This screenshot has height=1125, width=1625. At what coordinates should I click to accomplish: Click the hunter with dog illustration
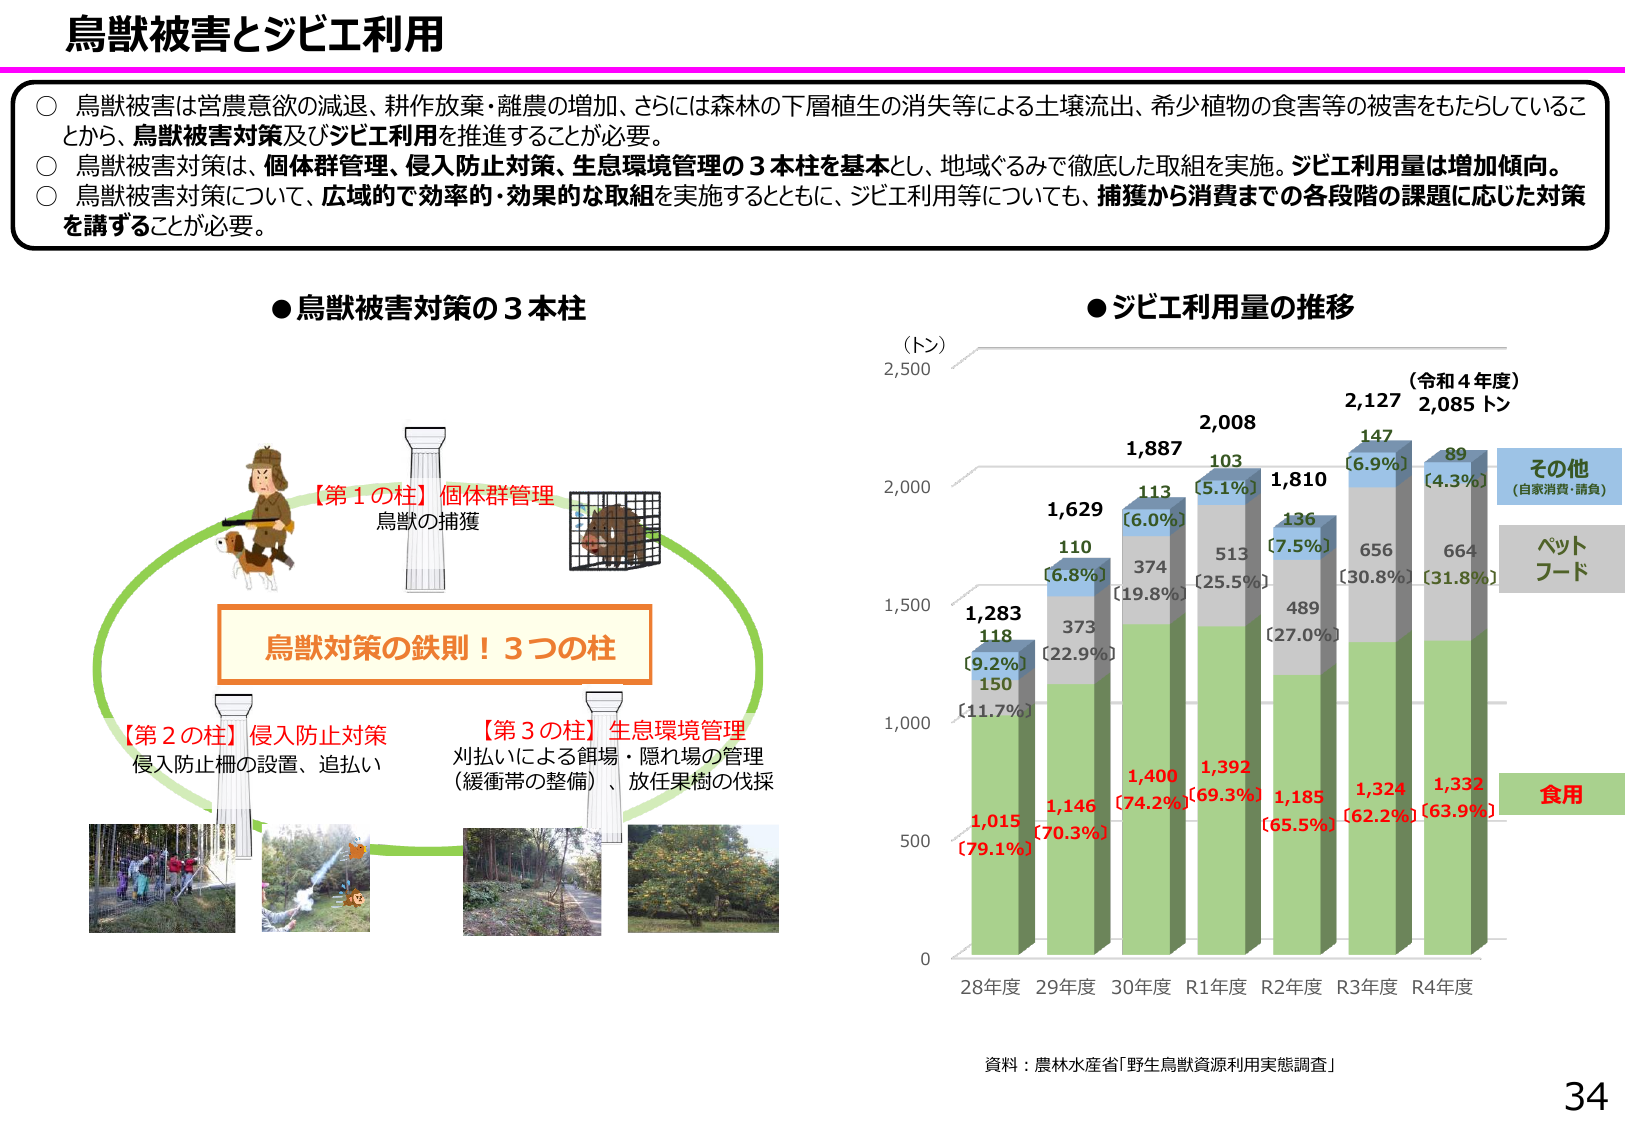(x=260, y=517)
